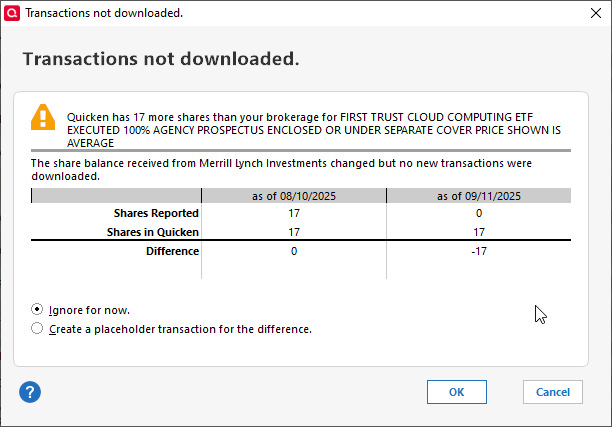The height and width of the screenshot is (427, 612).
Task: Maximize the dialog window
Action: 543,13
